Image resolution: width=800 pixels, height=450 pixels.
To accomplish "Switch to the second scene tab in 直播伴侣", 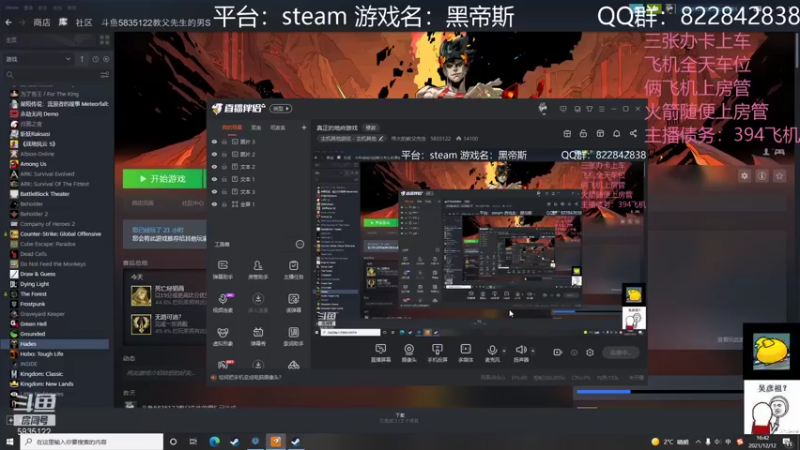I will coord(256,128).
